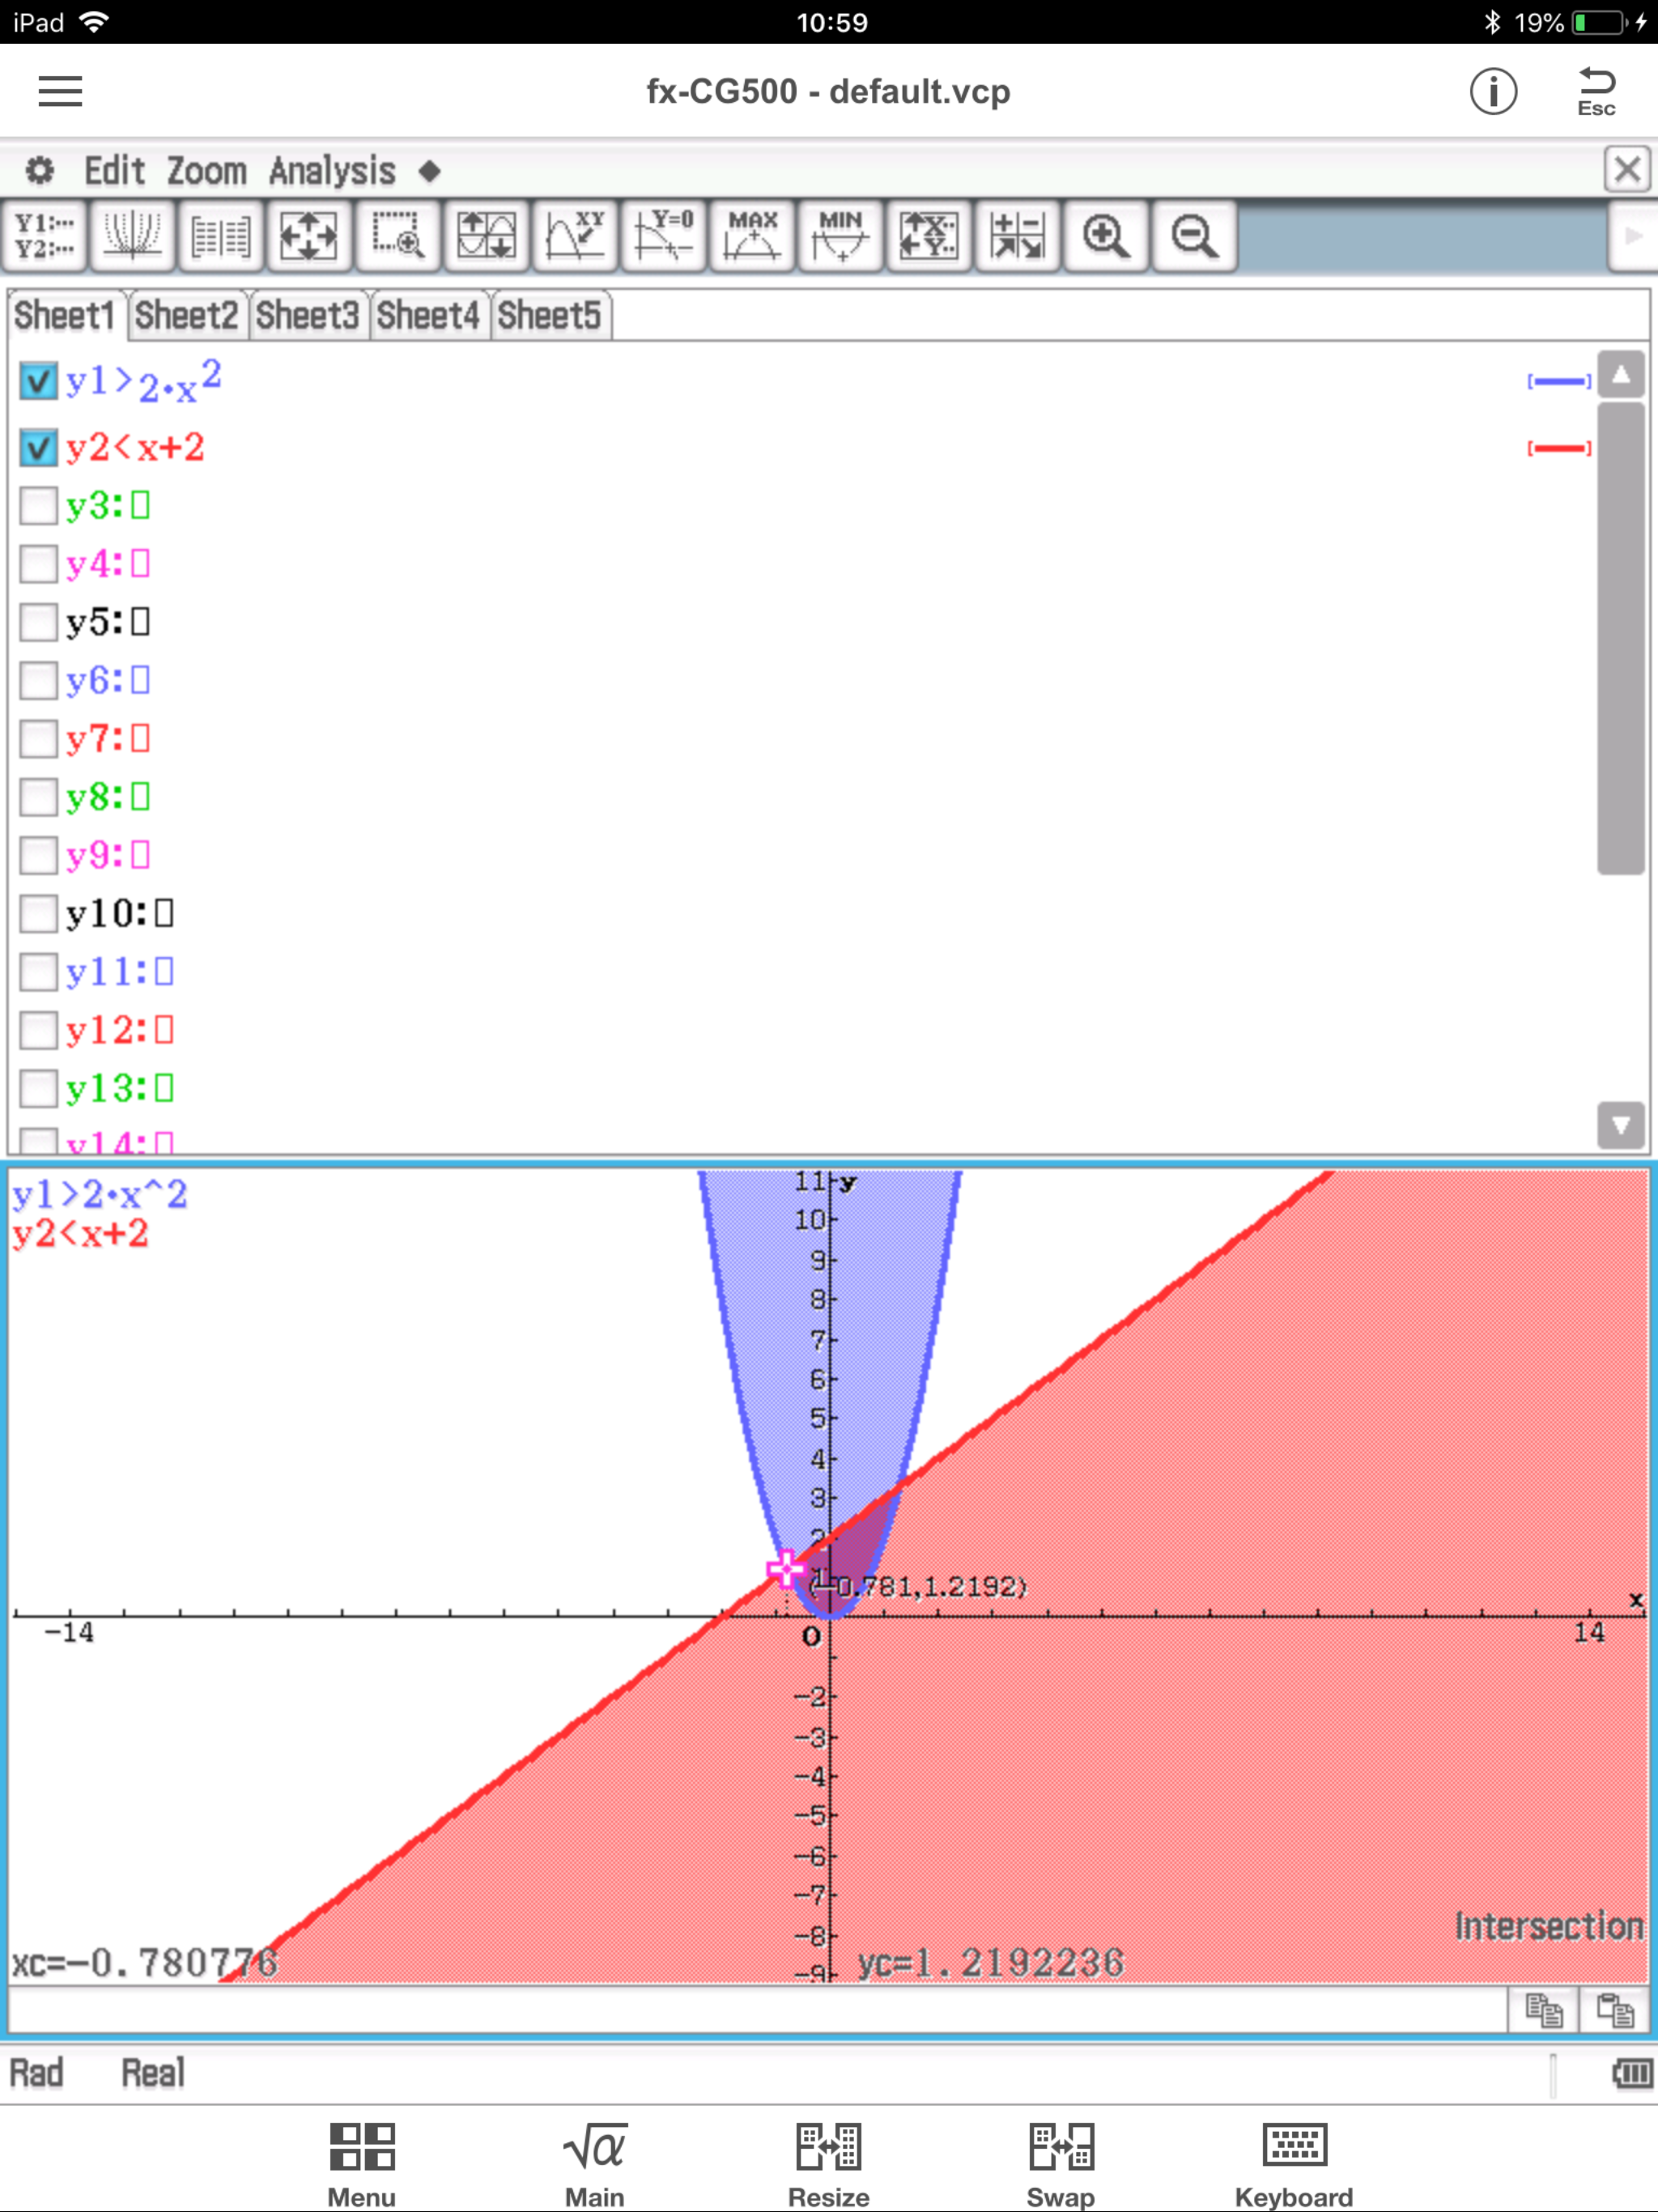The image size is (1658, 2212).
Task: Open the Y1/Y2 graph editor toolbar icon
Action: (x=44, y=236)
